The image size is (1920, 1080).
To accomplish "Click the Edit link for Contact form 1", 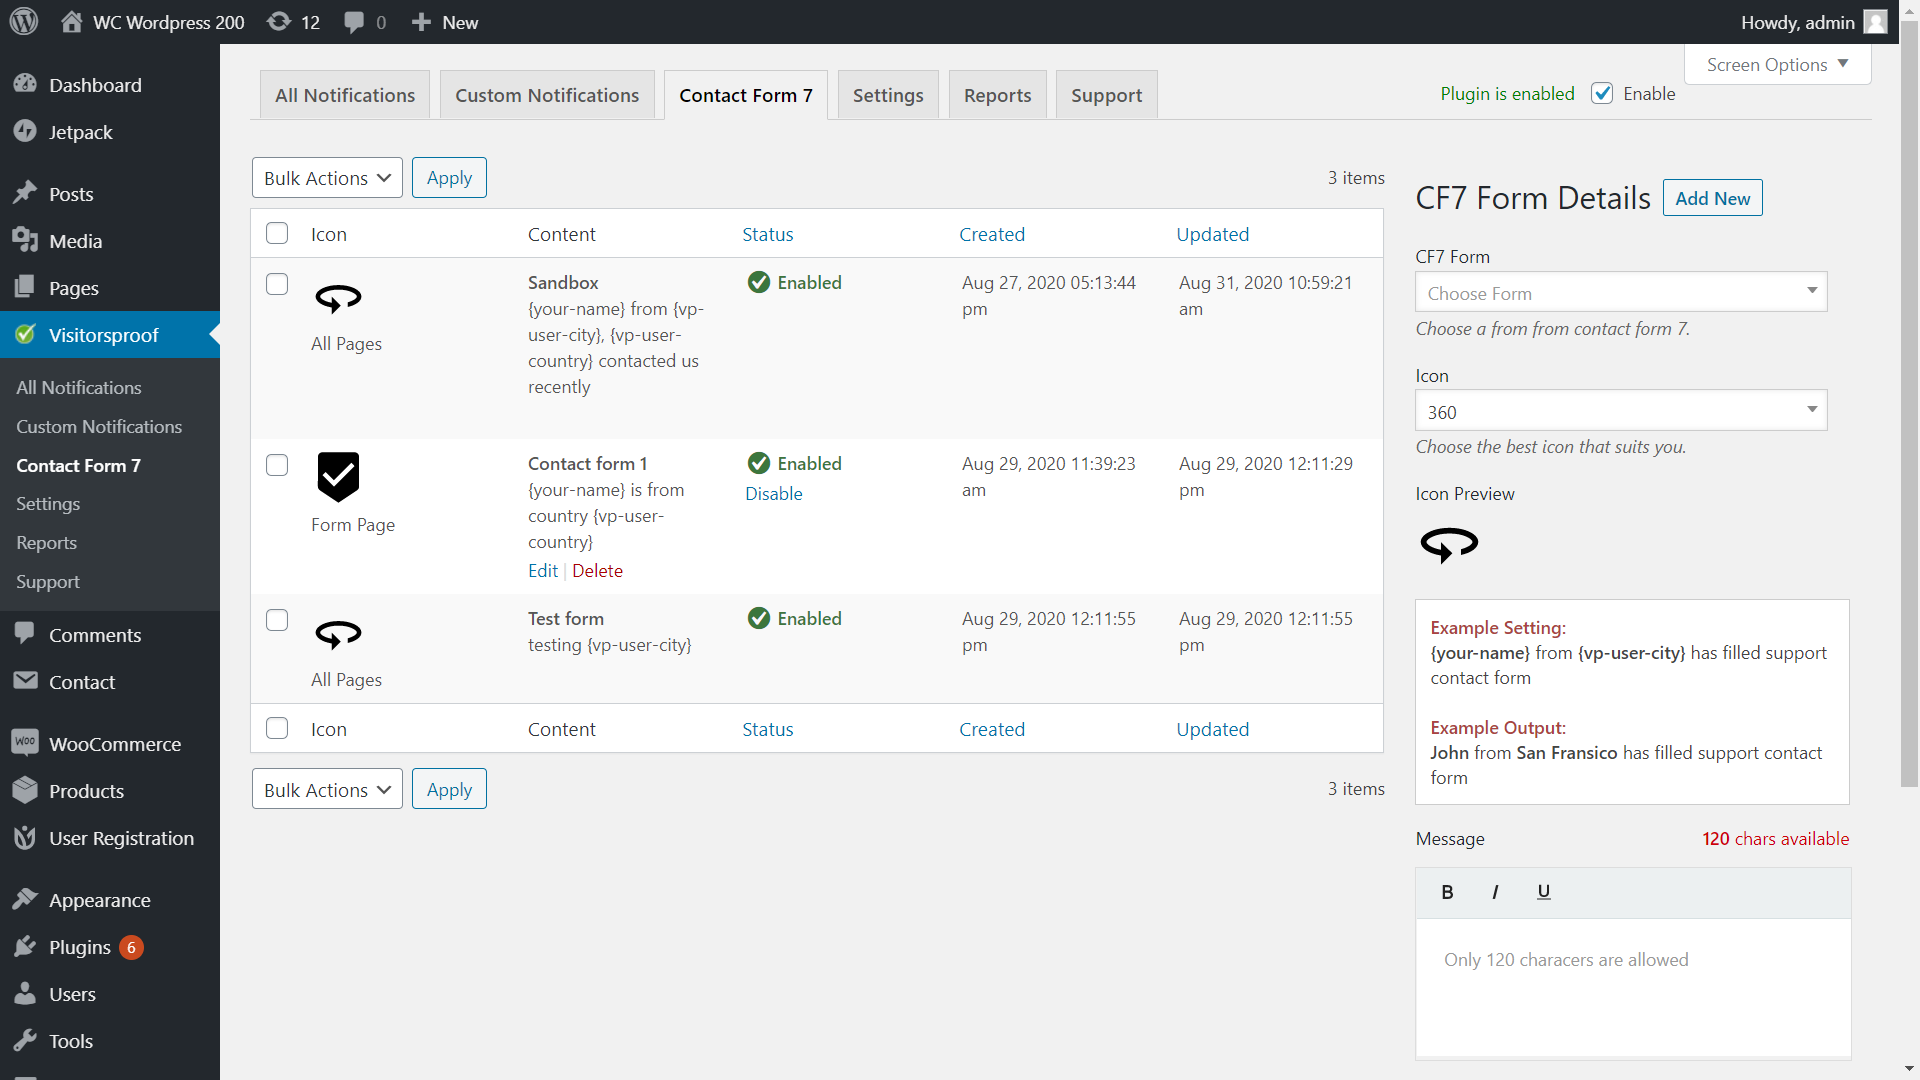I will [543, 571].
